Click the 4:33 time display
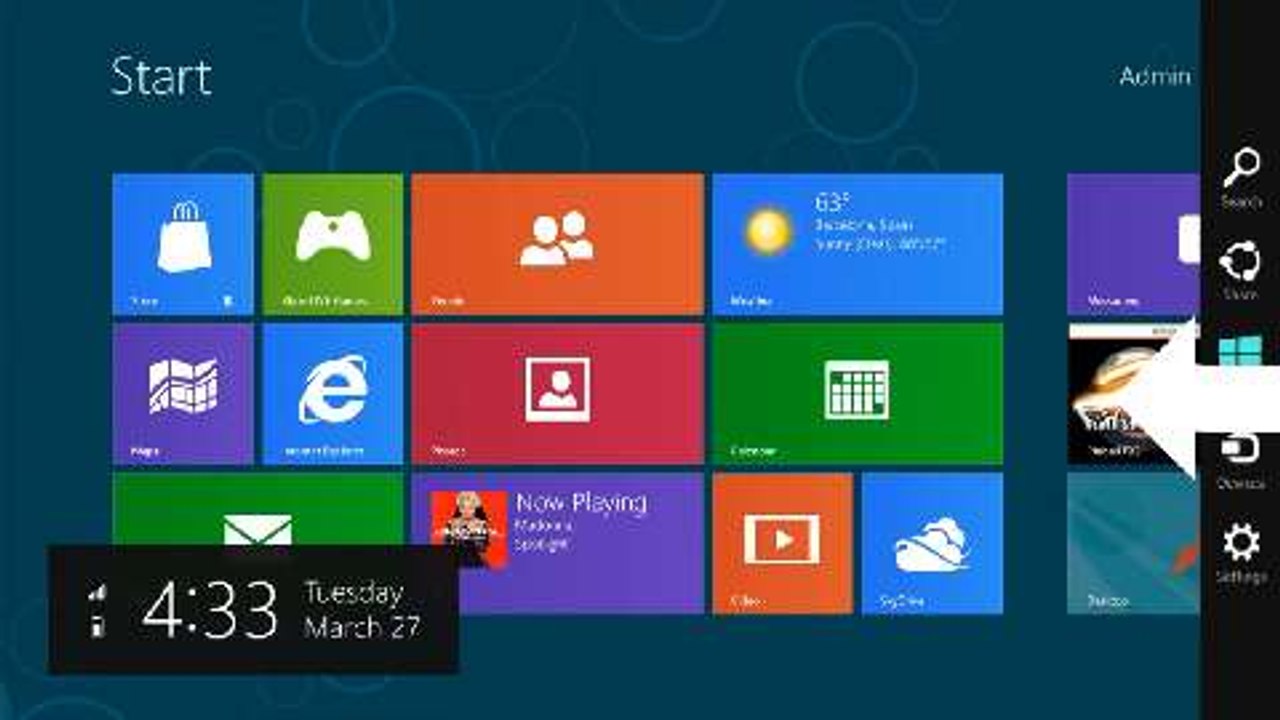Screen dimensions: 1280x720 pos(210,610)
